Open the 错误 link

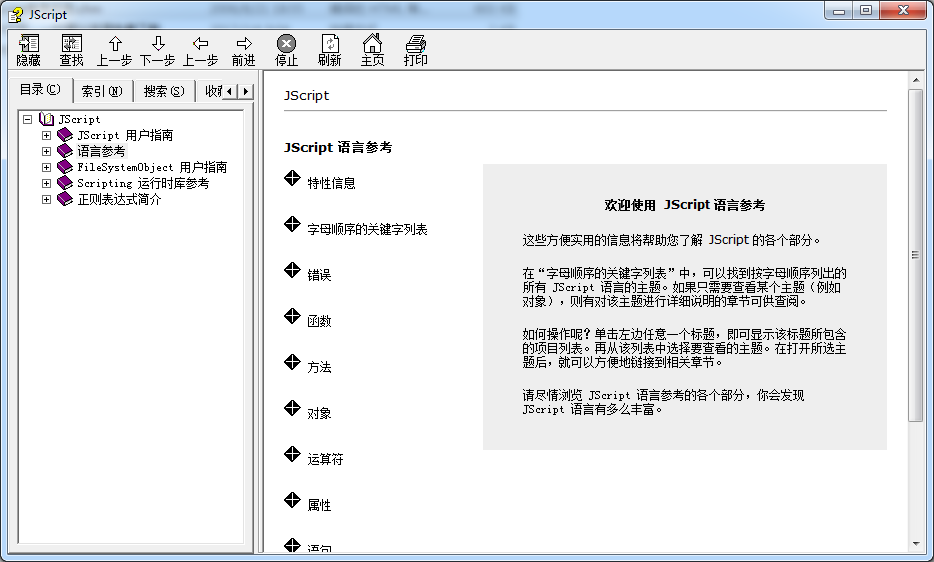[319, 275]
